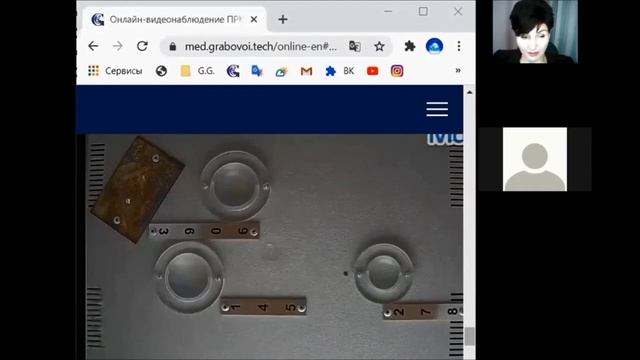Click the camera feed of device plates

tap(274, 247)
